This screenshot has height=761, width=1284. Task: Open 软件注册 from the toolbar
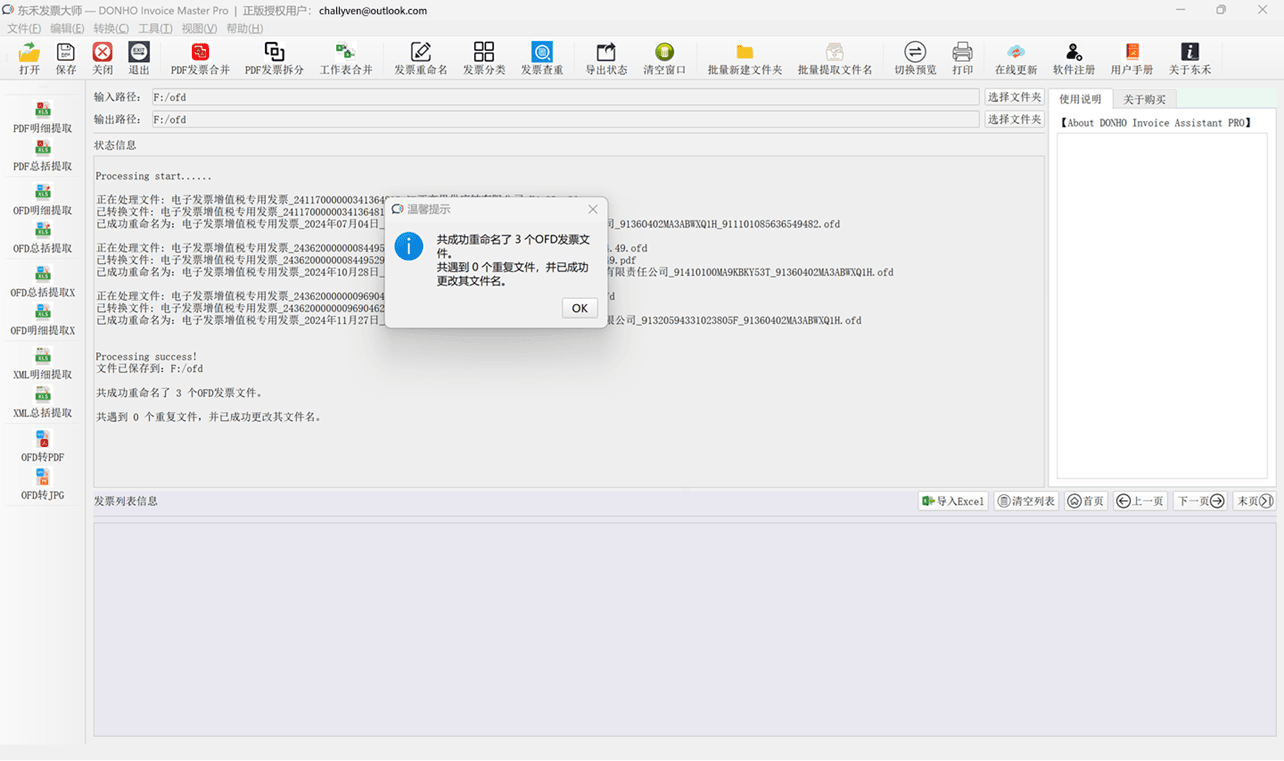1074,58
